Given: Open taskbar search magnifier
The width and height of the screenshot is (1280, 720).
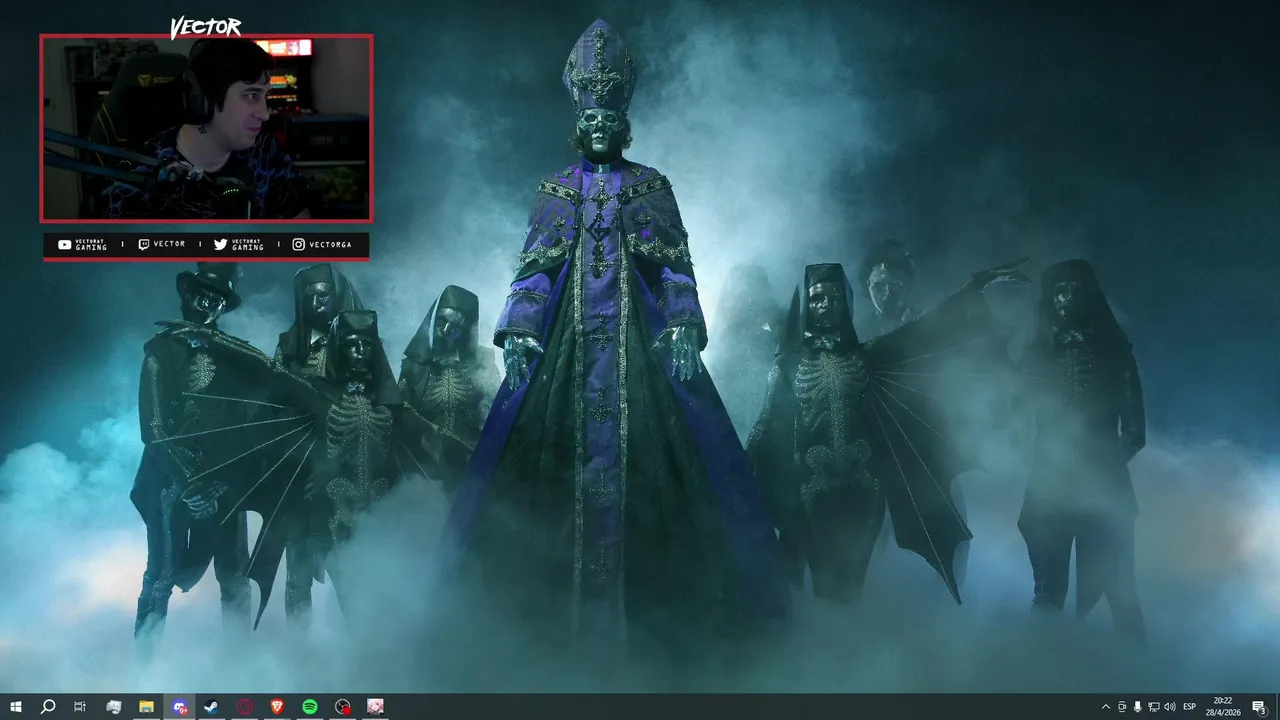Looking at the screenshot, I should (47, 706).
